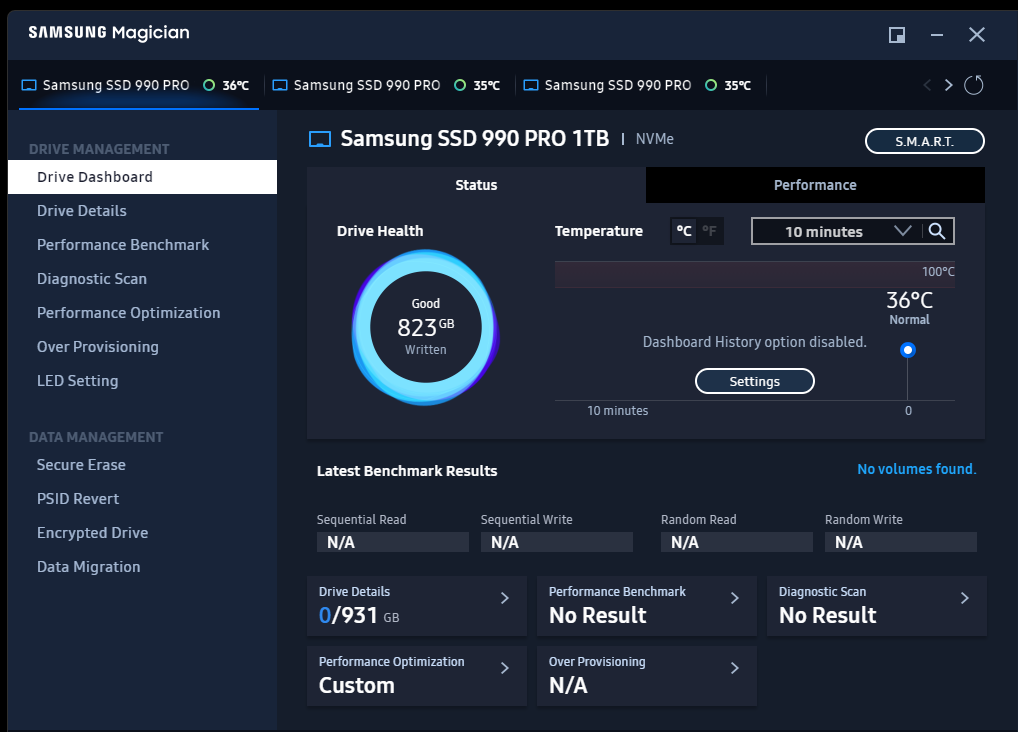Open Diagnostic Scan card arrow
This screenshot has height=732, width=1018.
click(964, 598)
